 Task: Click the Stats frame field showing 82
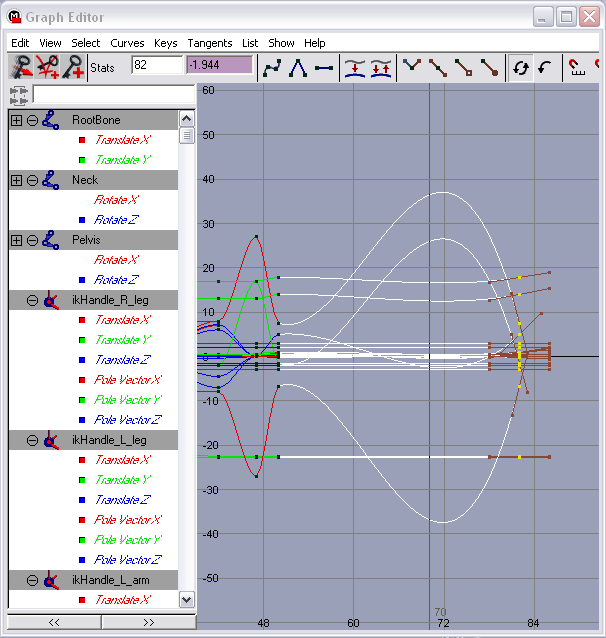(157, 65)
